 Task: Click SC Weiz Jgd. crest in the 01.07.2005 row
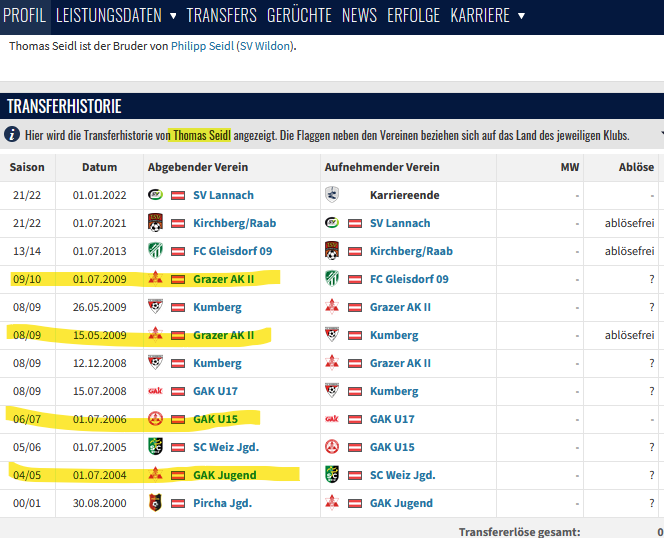click(155, 447)
